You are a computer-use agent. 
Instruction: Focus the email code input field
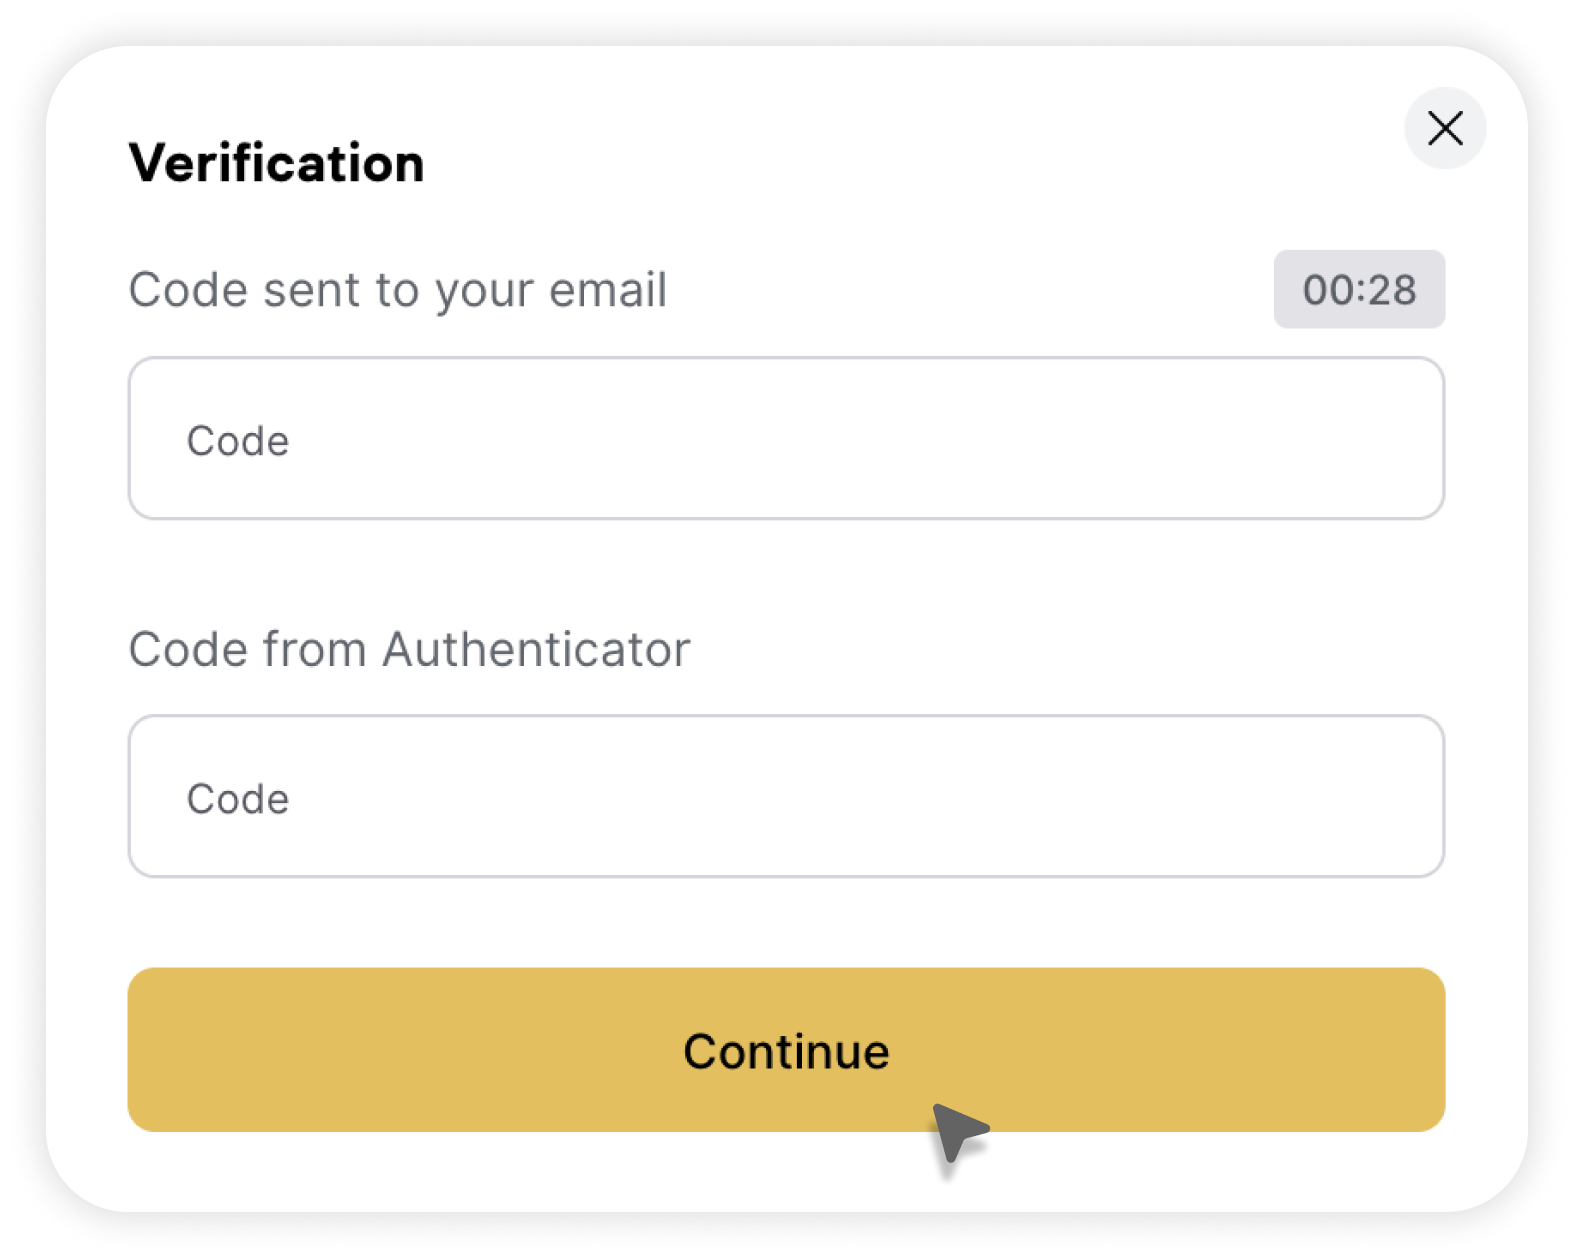tap(786, 438)
